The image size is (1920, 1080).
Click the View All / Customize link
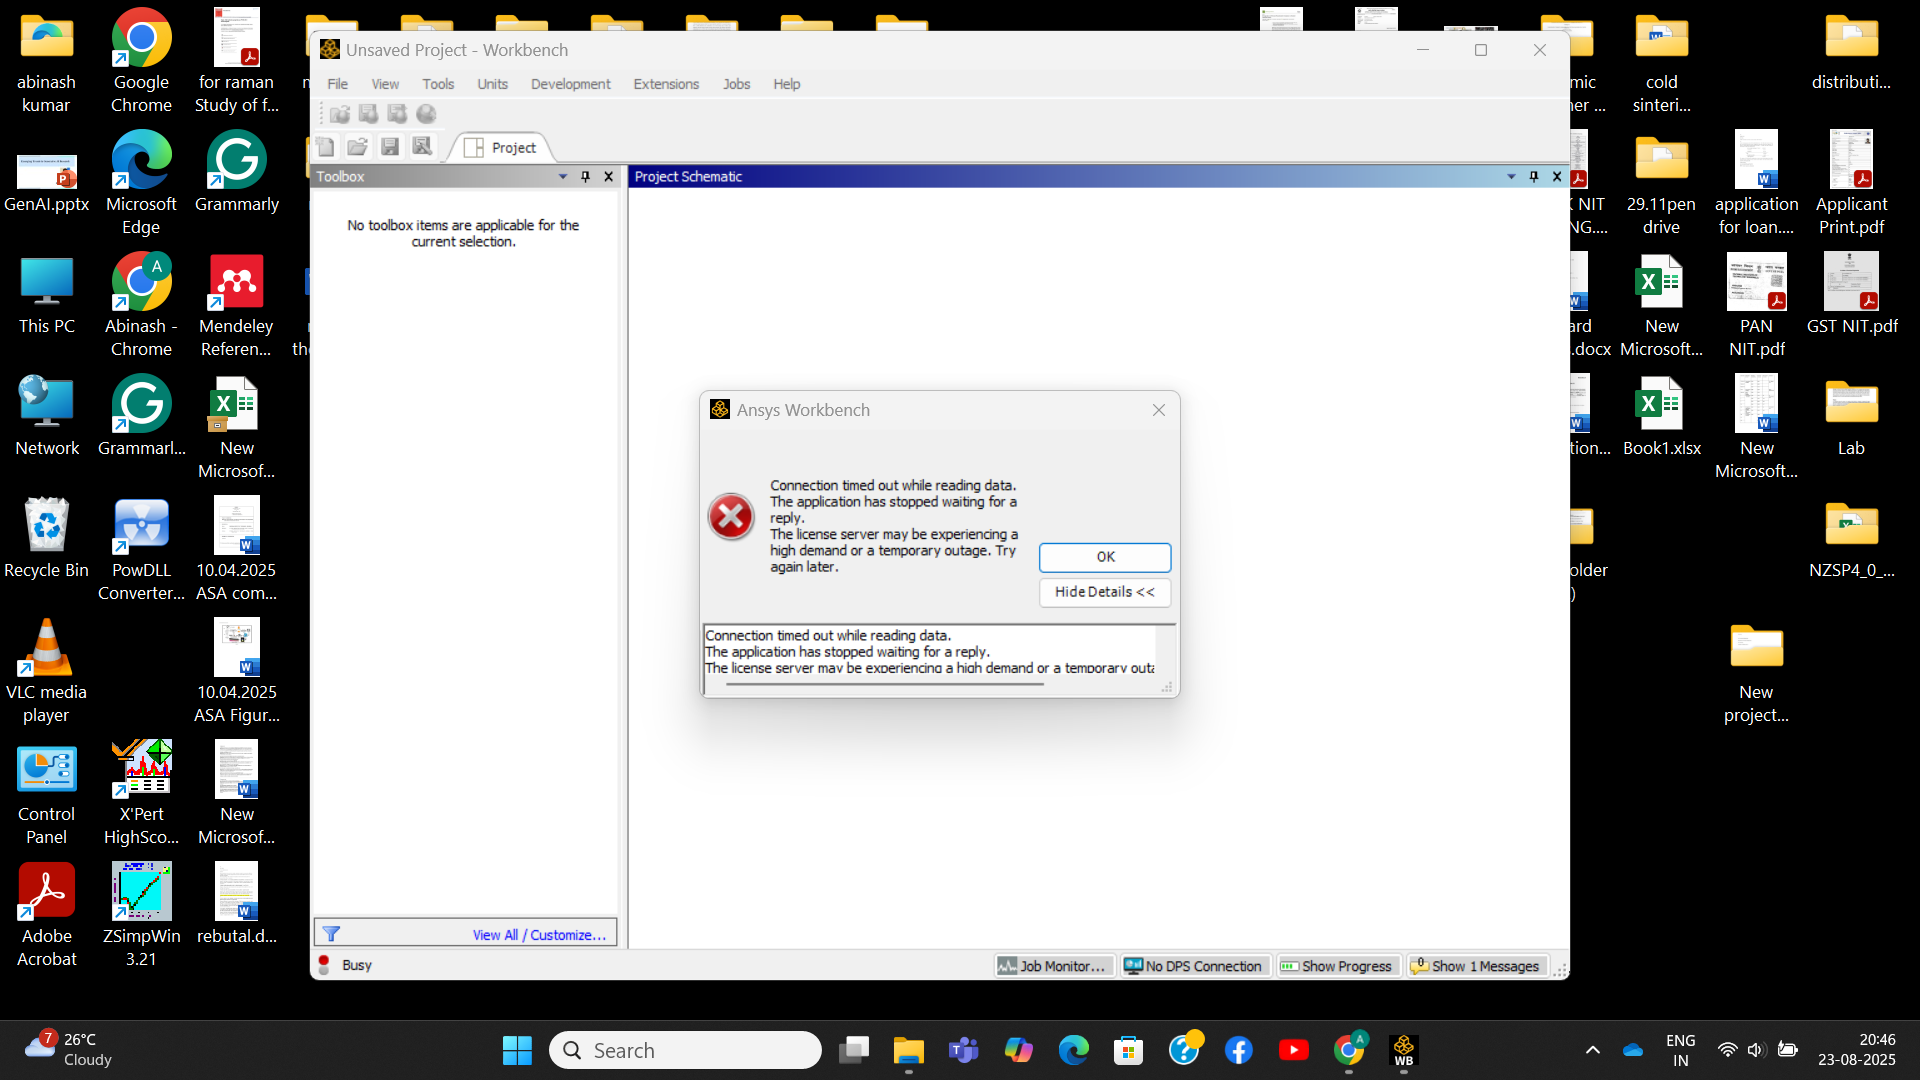point(539,935)
